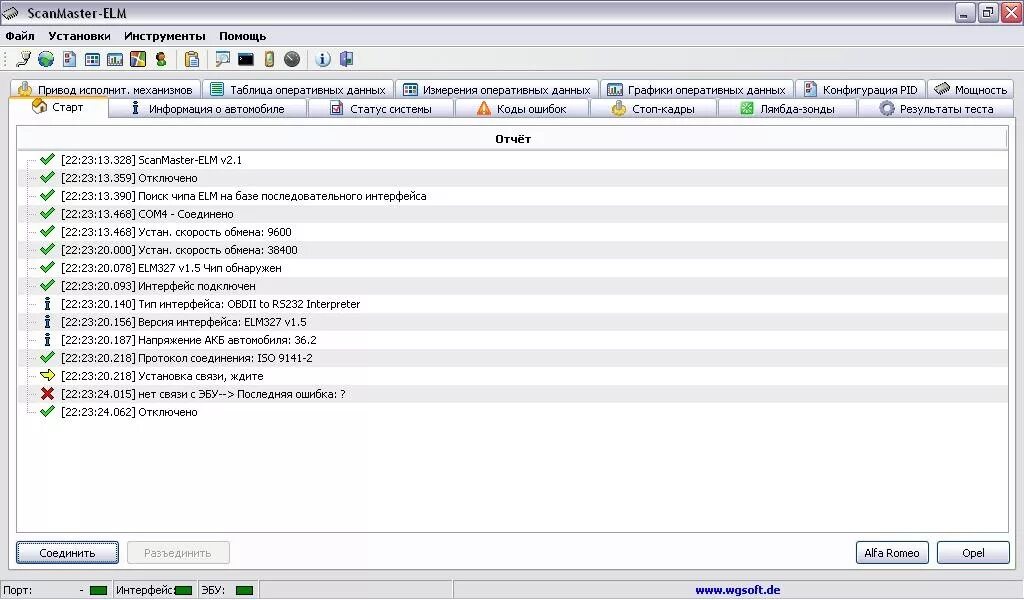
Task: Select row Версия интерфейса: ELM327 v1.5
Action: pyautogui.click(x=513, y=322)
